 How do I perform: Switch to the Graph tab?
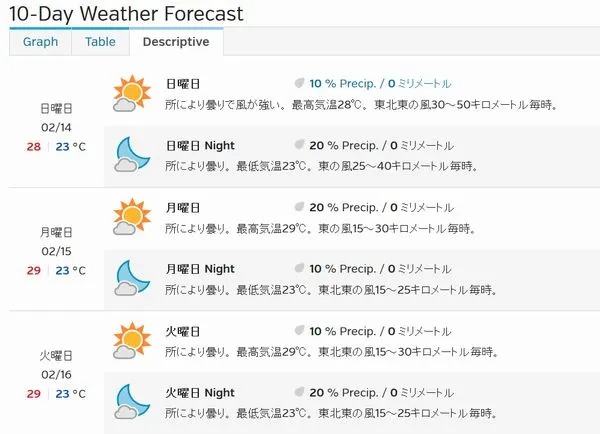(40, 42)
